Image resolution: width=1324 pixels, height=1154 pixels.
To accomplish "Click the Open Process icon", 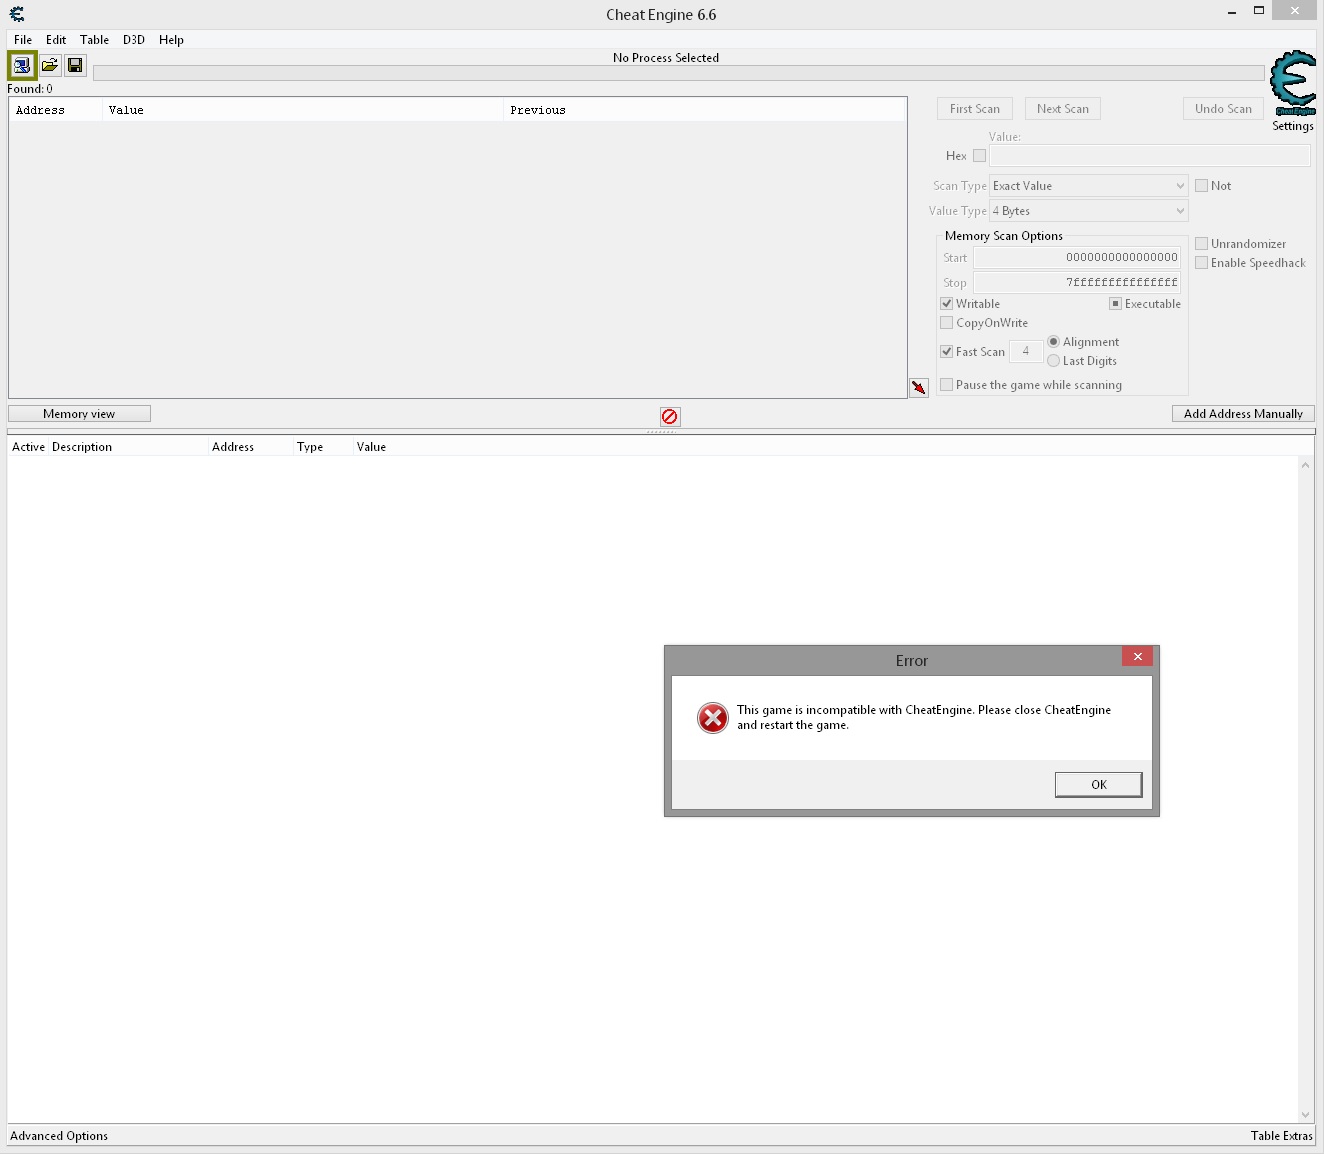I will pyautogui.click(x=22, y=66).
